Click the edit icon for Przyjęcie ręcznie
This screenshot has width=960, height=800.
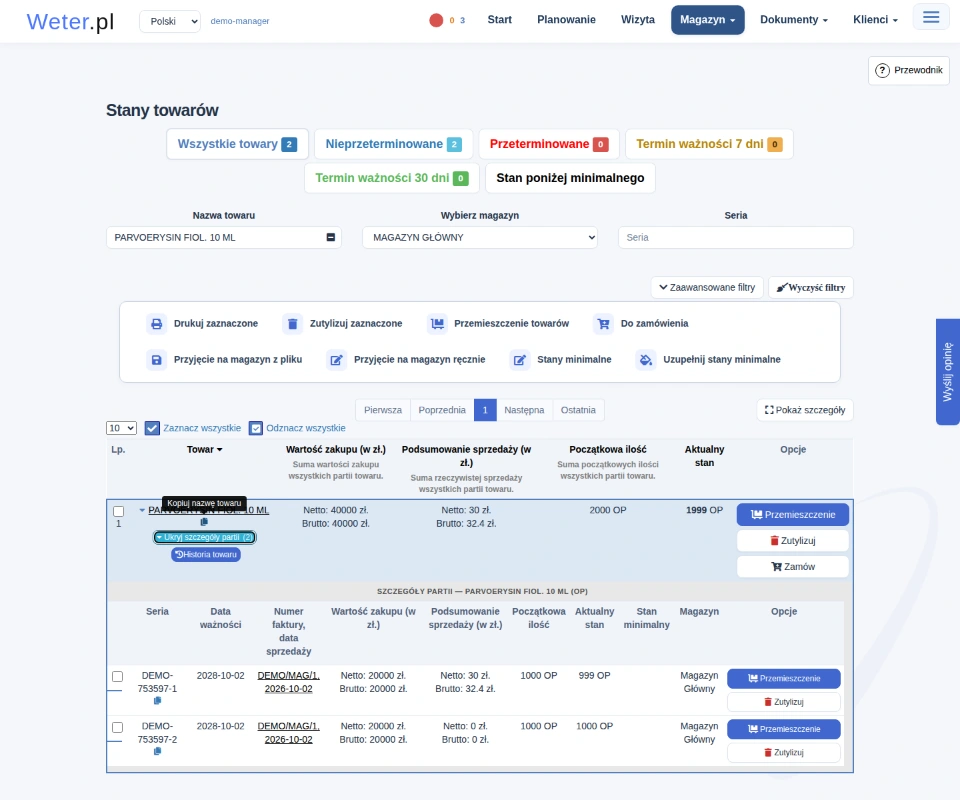coord(337,360)
